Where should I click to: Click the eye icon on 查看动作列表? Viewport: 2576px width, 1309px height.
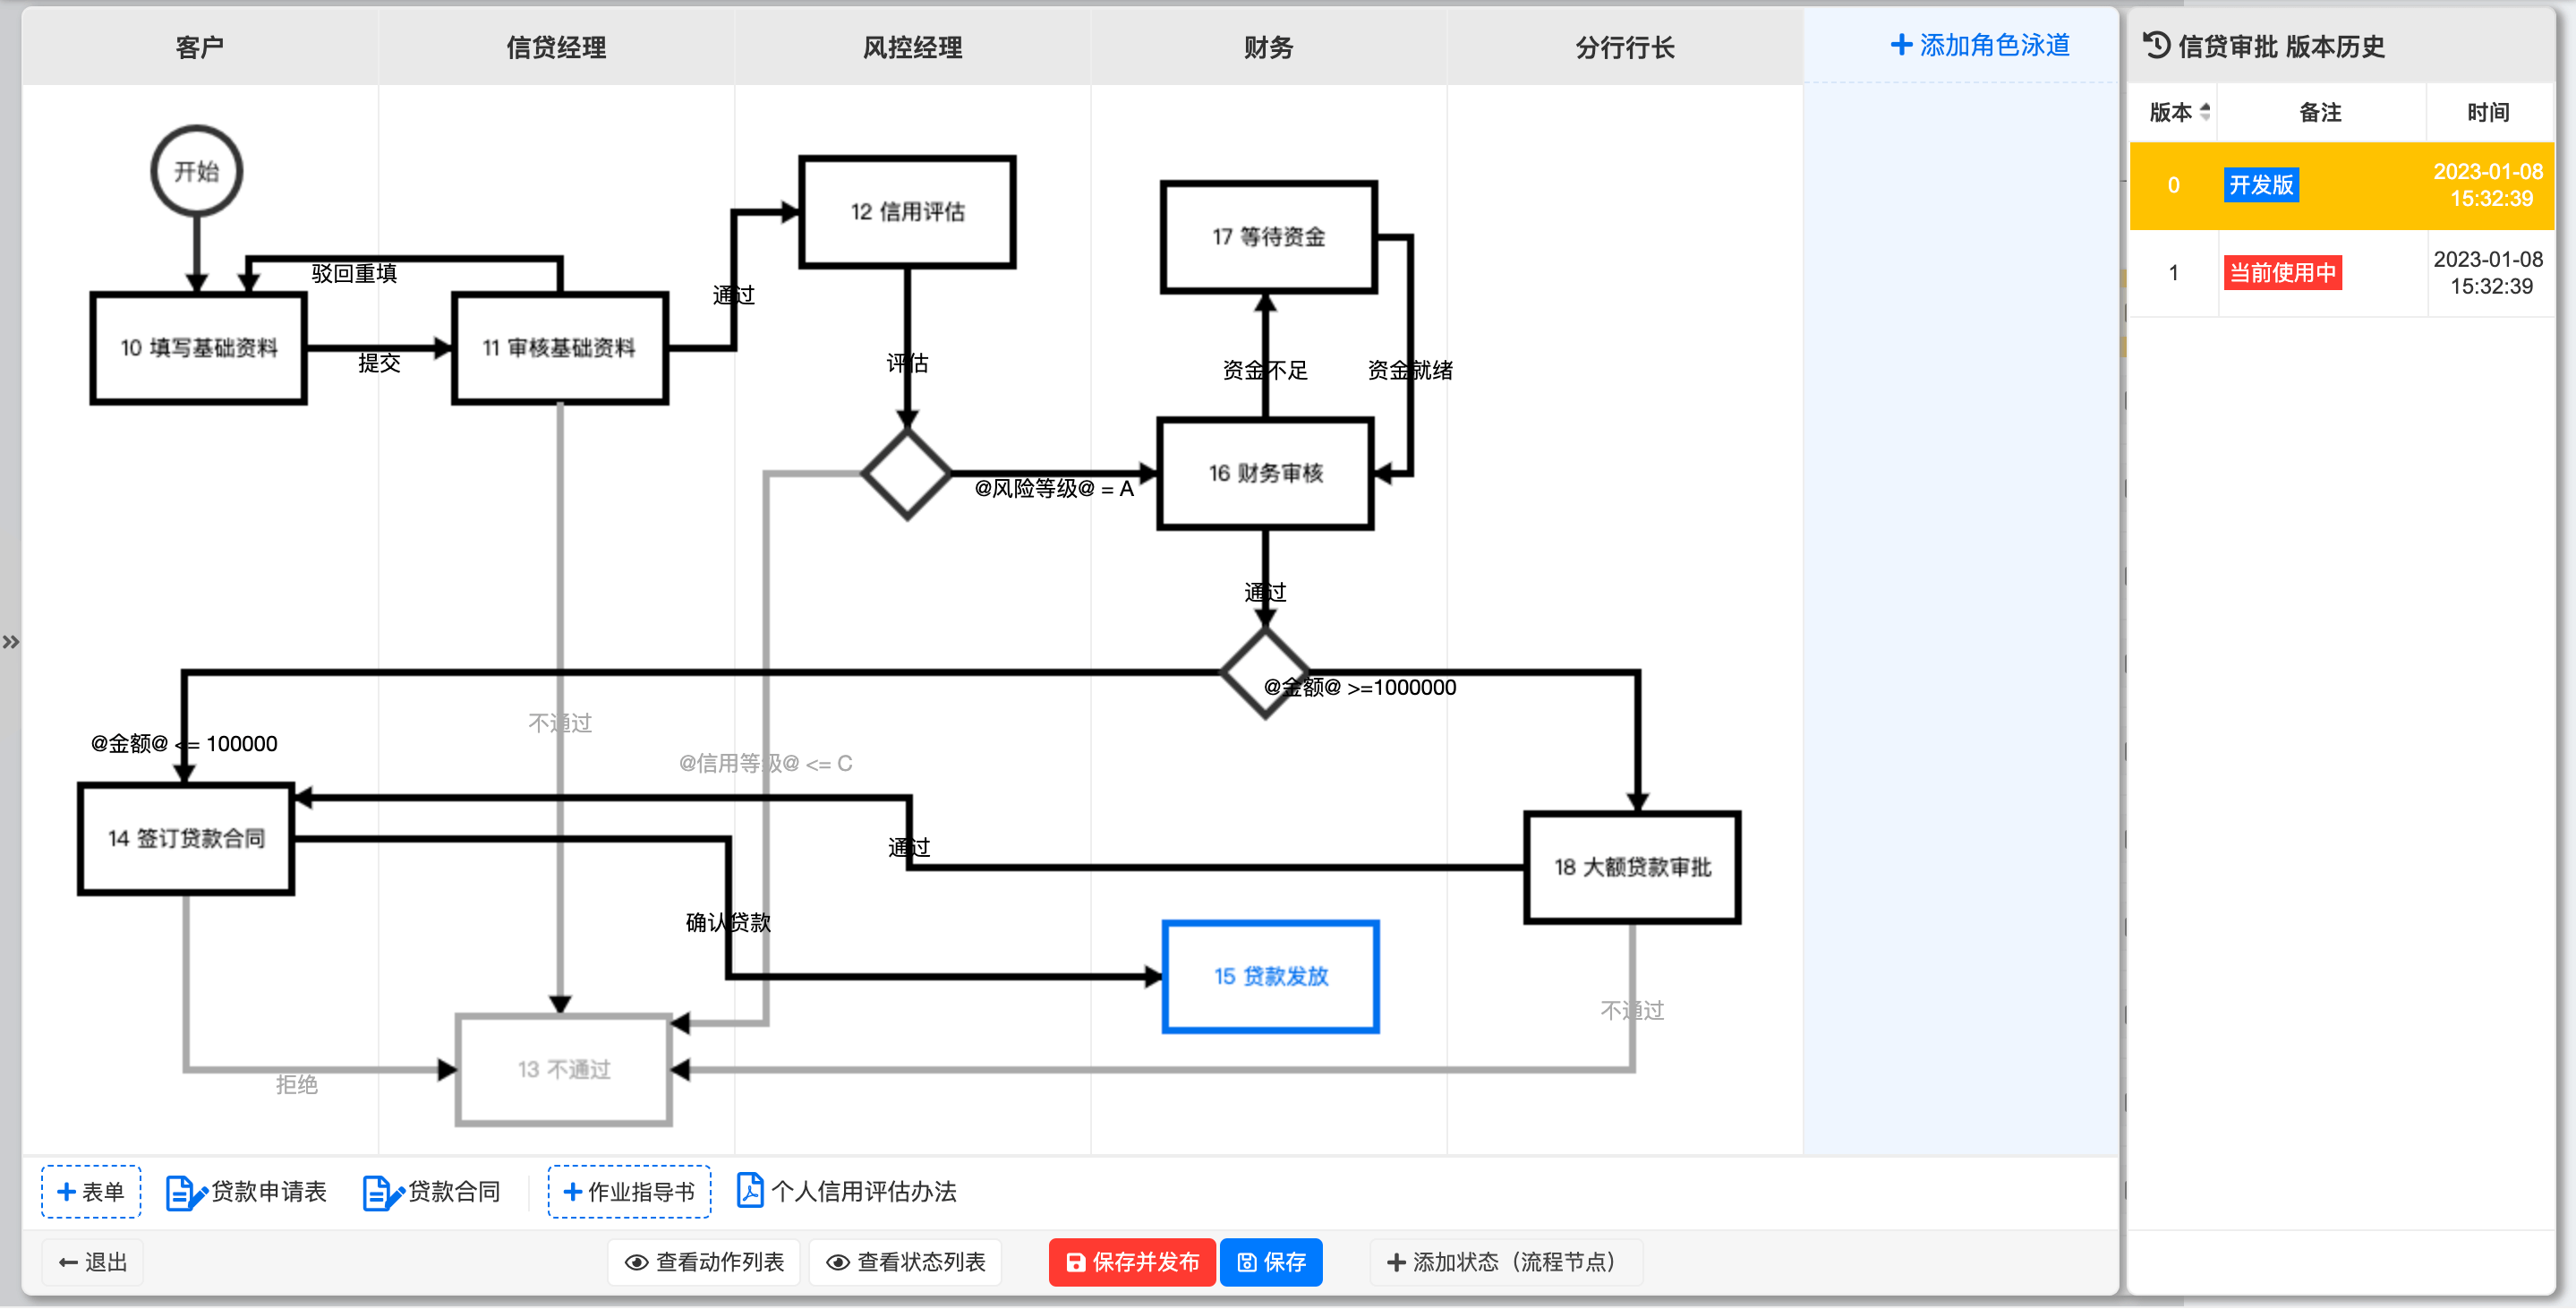click(x=636, y=1263)
